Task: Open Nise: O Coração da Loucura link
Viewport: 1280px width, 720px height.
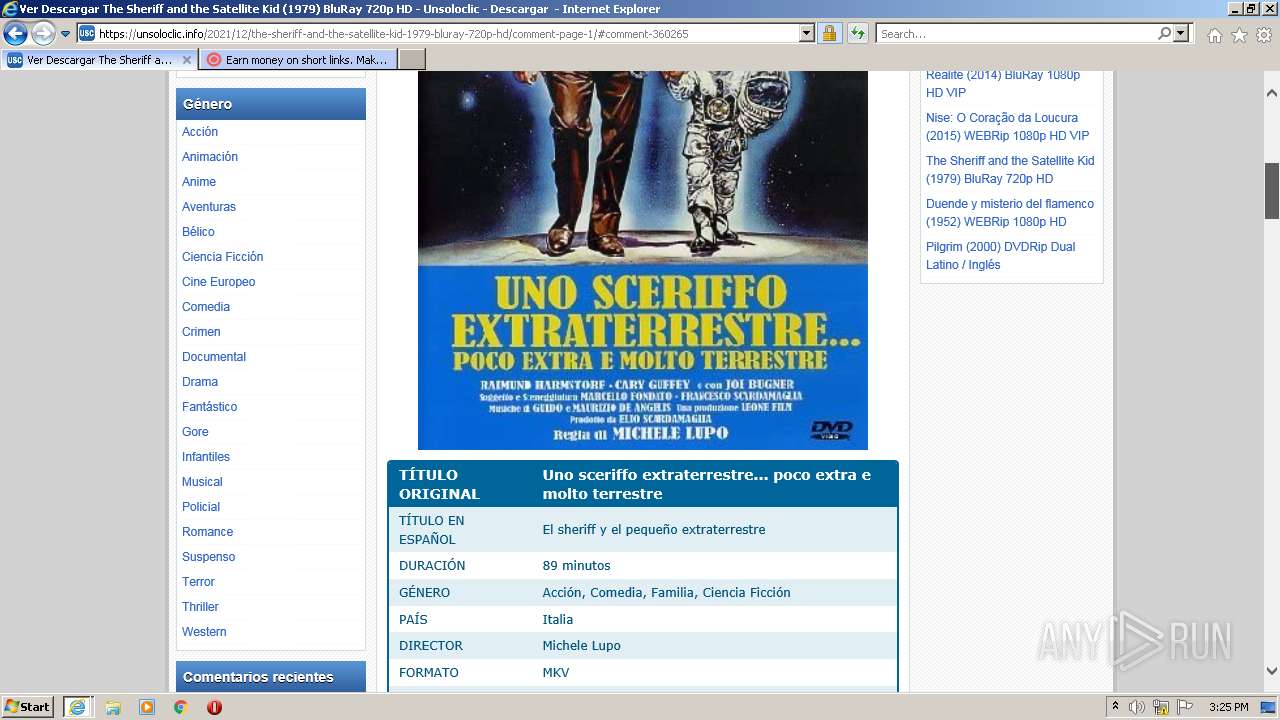Action: pyautogui.click(x=1007, y=127)
